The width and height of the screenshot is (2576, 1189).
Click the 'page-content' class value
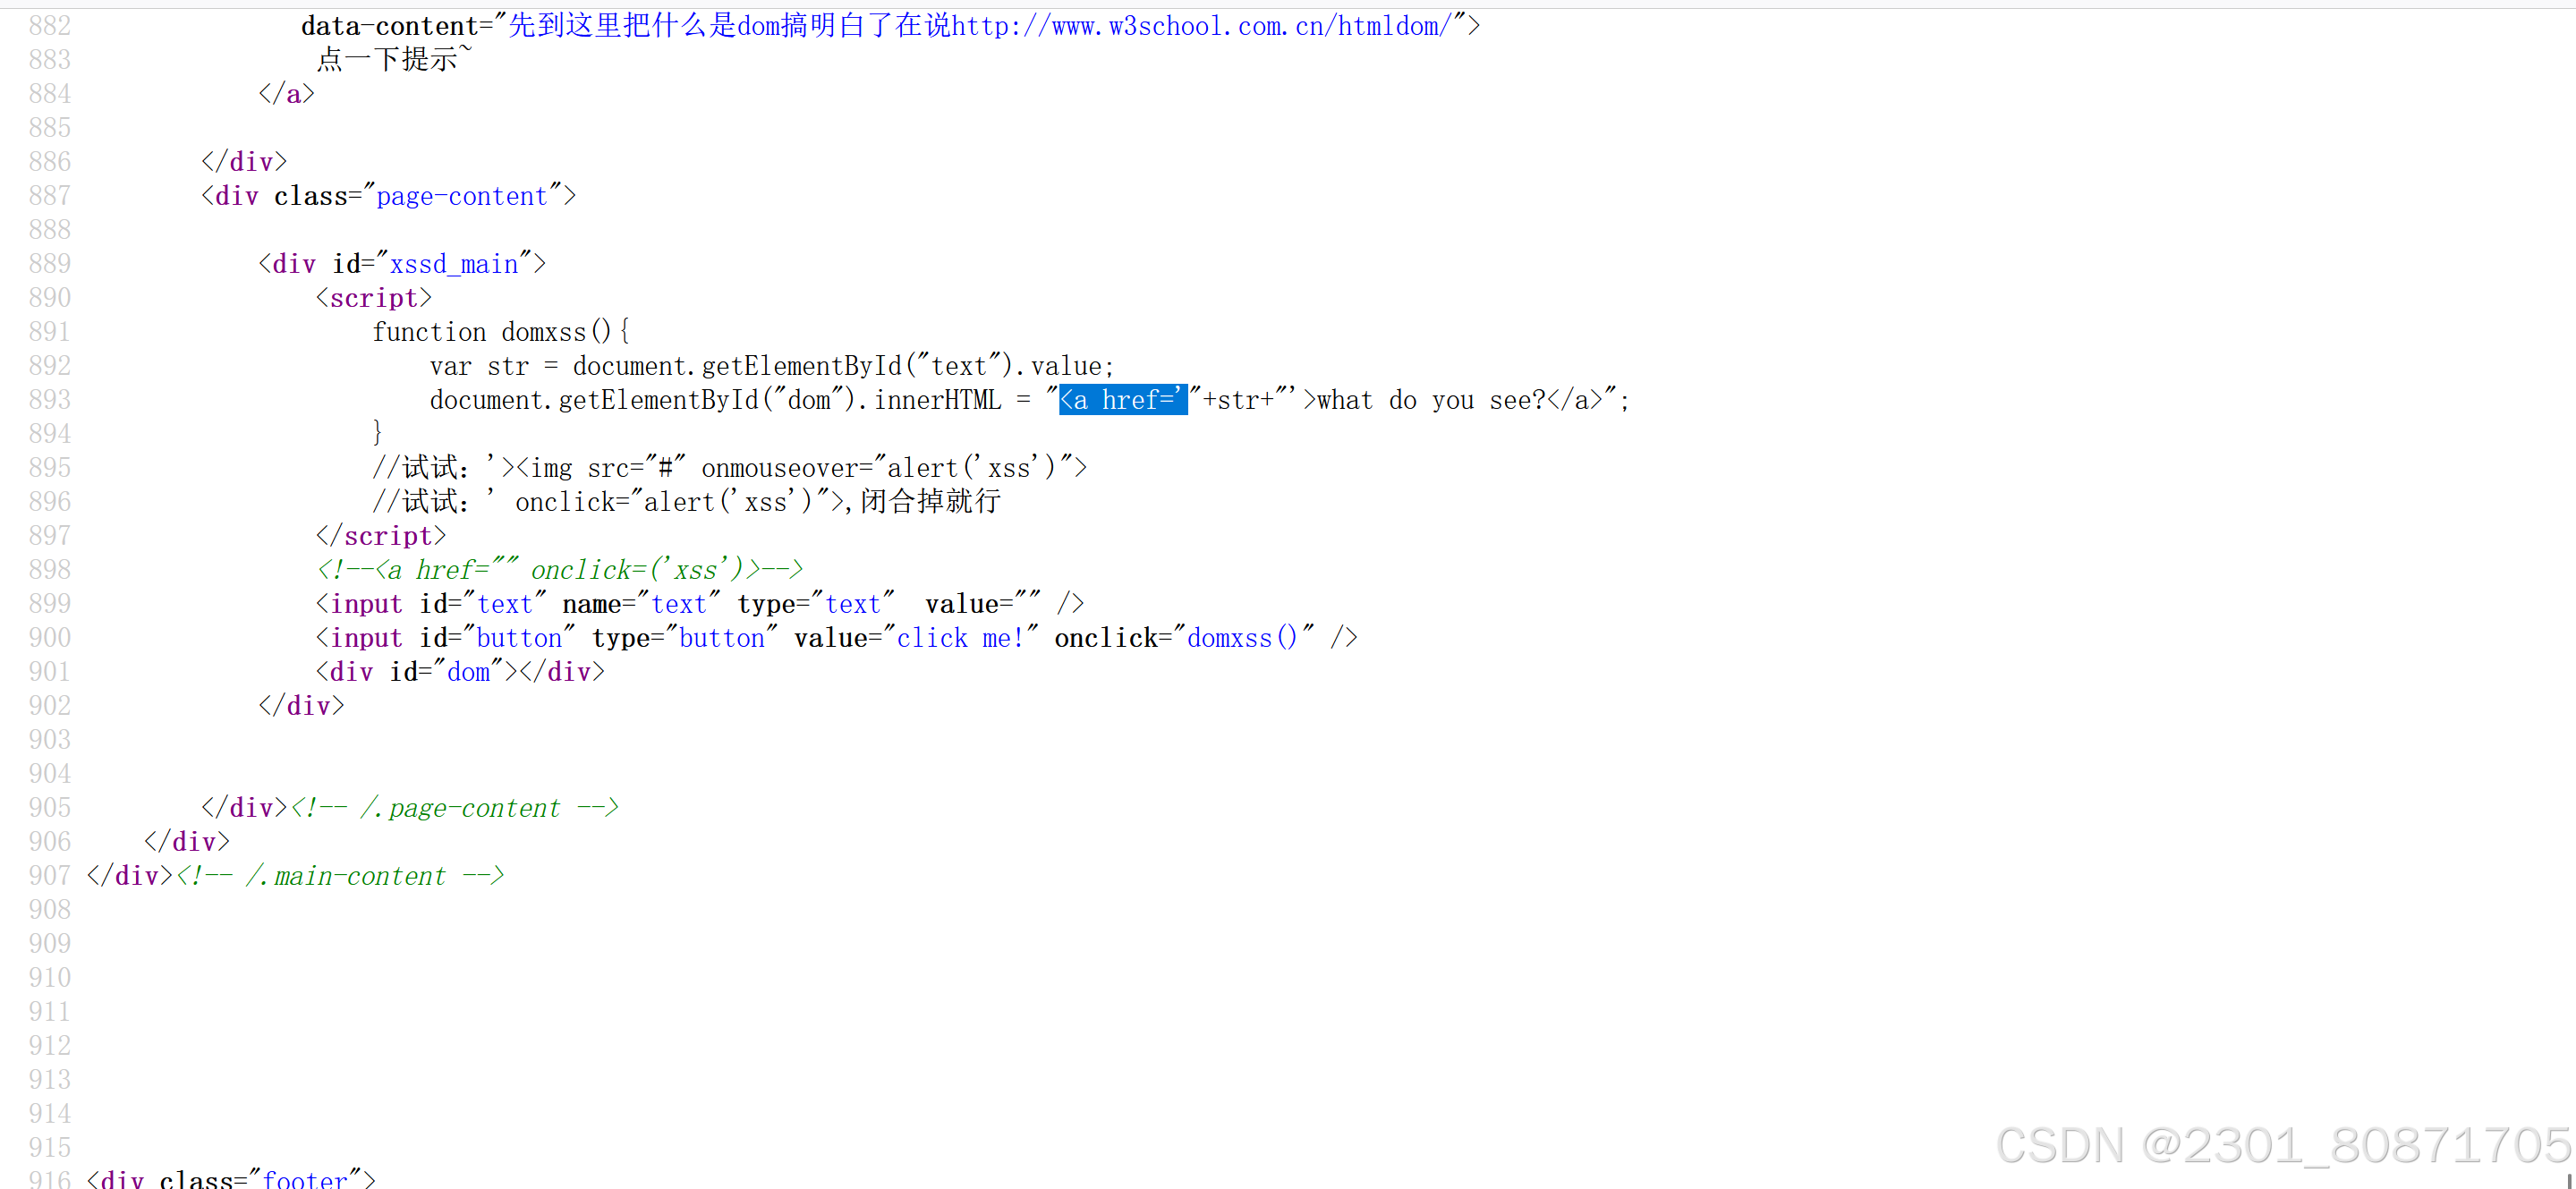click(x=462, y=196)
